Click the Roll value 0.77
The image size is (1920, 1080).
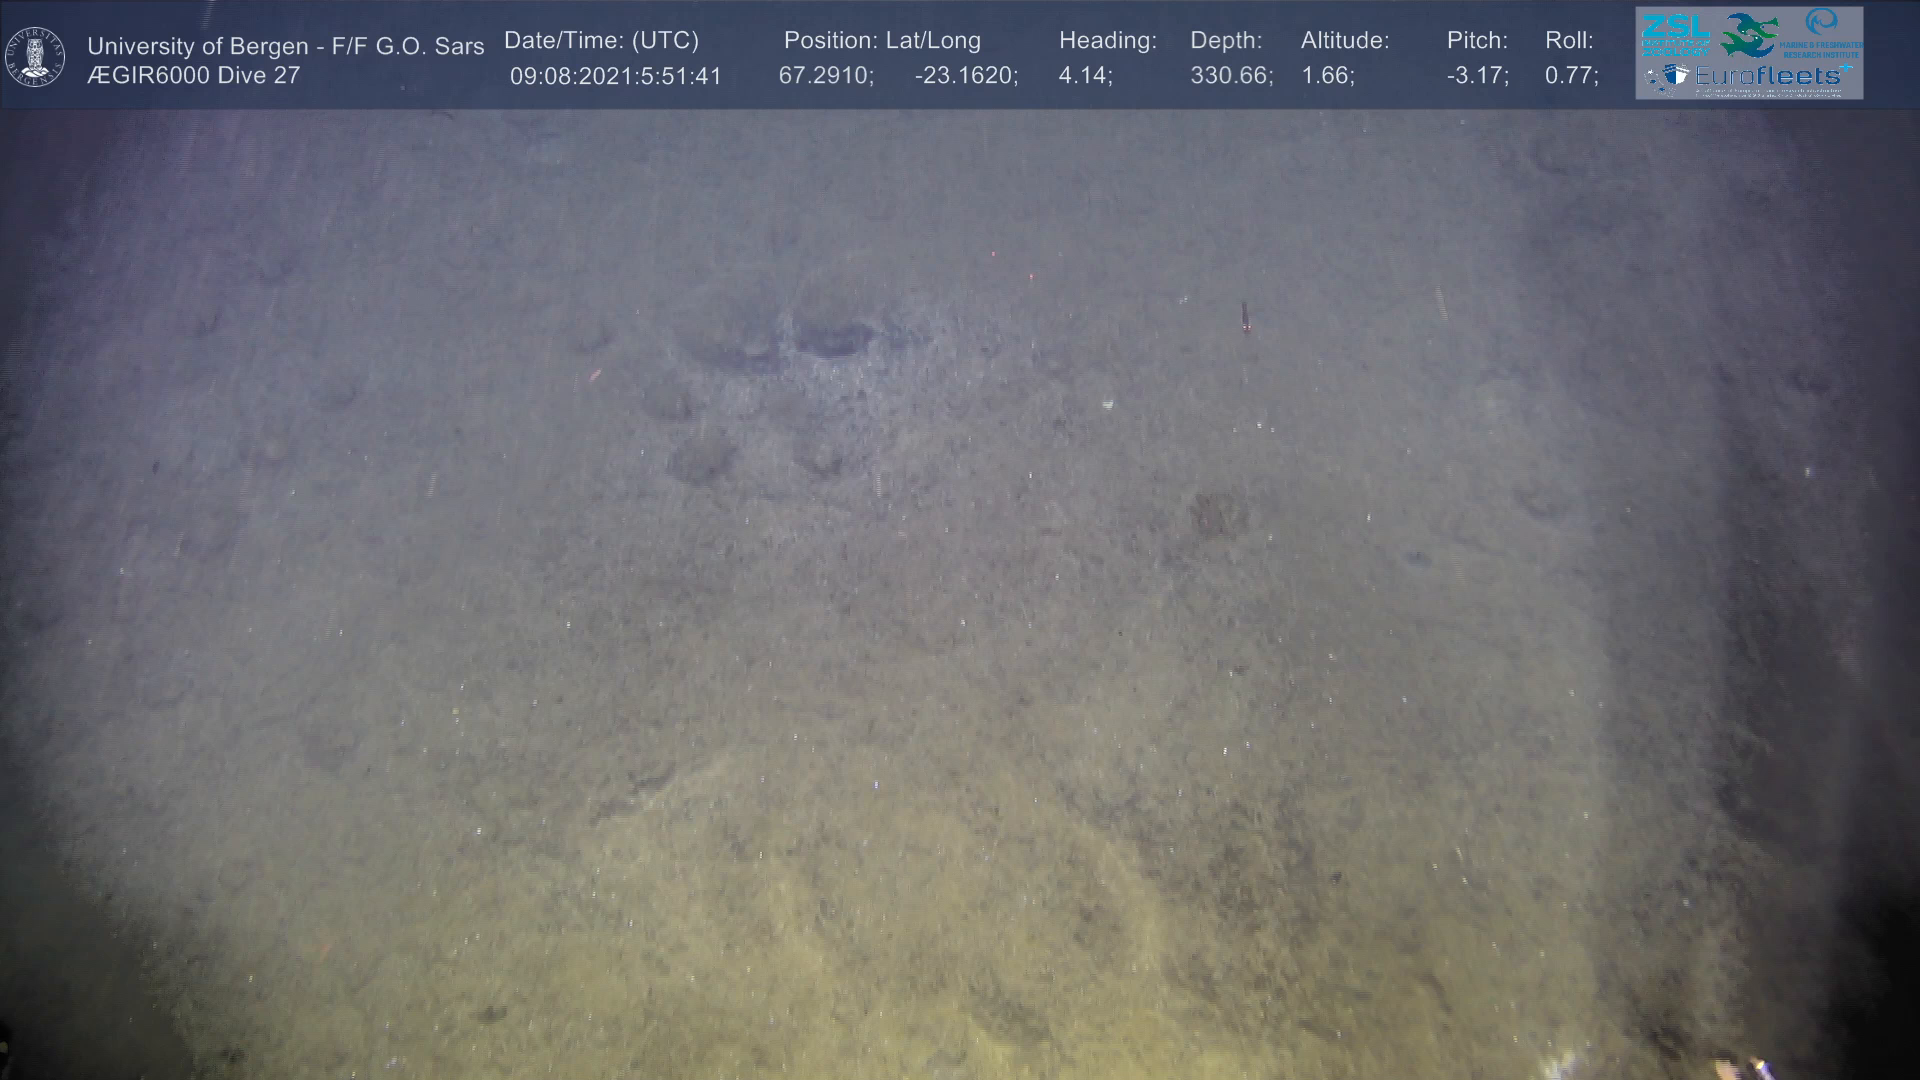pos(1571,76)
